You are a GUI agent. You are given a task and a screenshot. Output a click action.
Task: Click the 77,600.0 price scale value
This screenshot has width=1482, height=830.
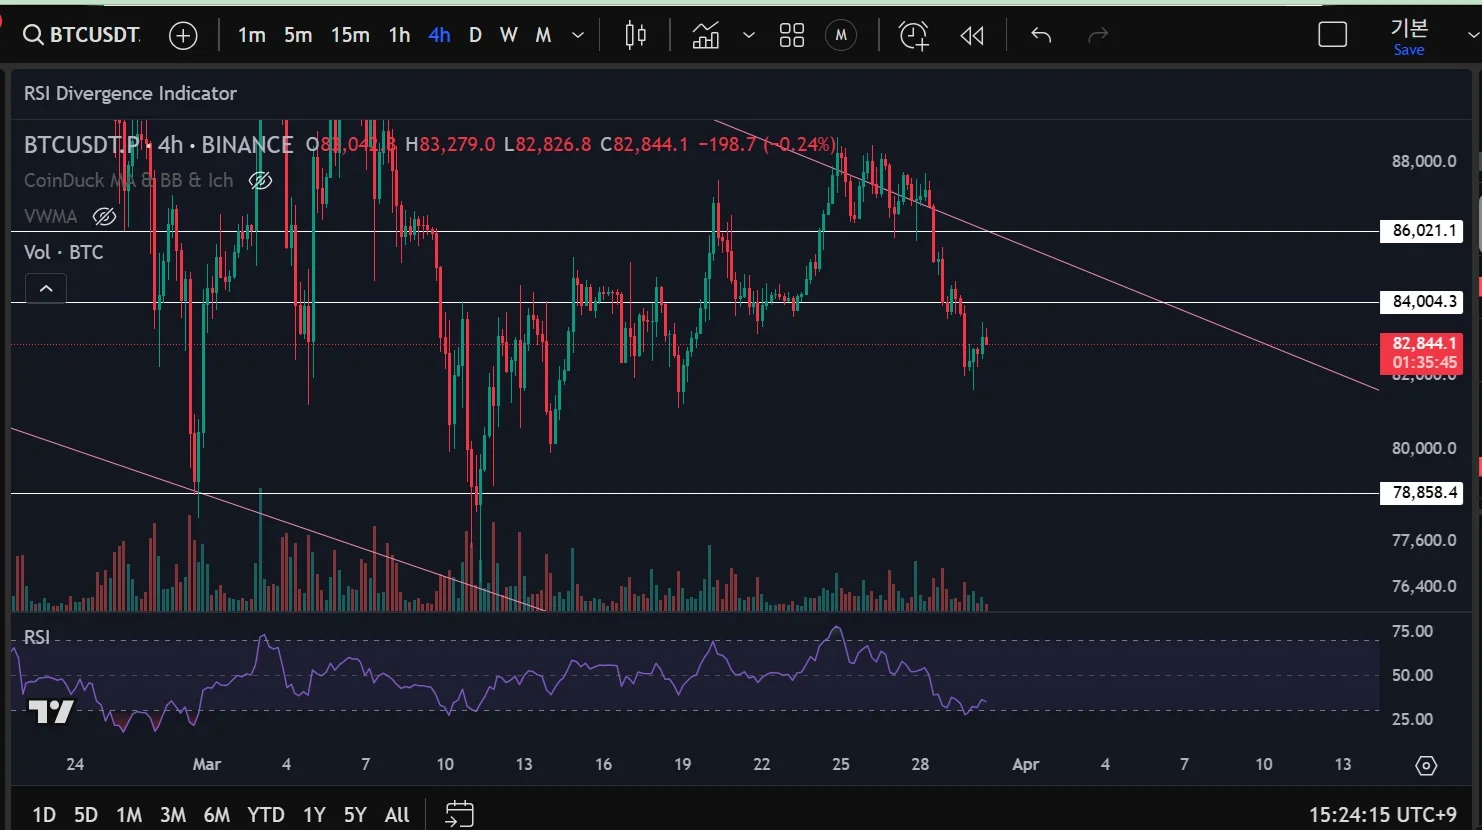coord(1424,540)
